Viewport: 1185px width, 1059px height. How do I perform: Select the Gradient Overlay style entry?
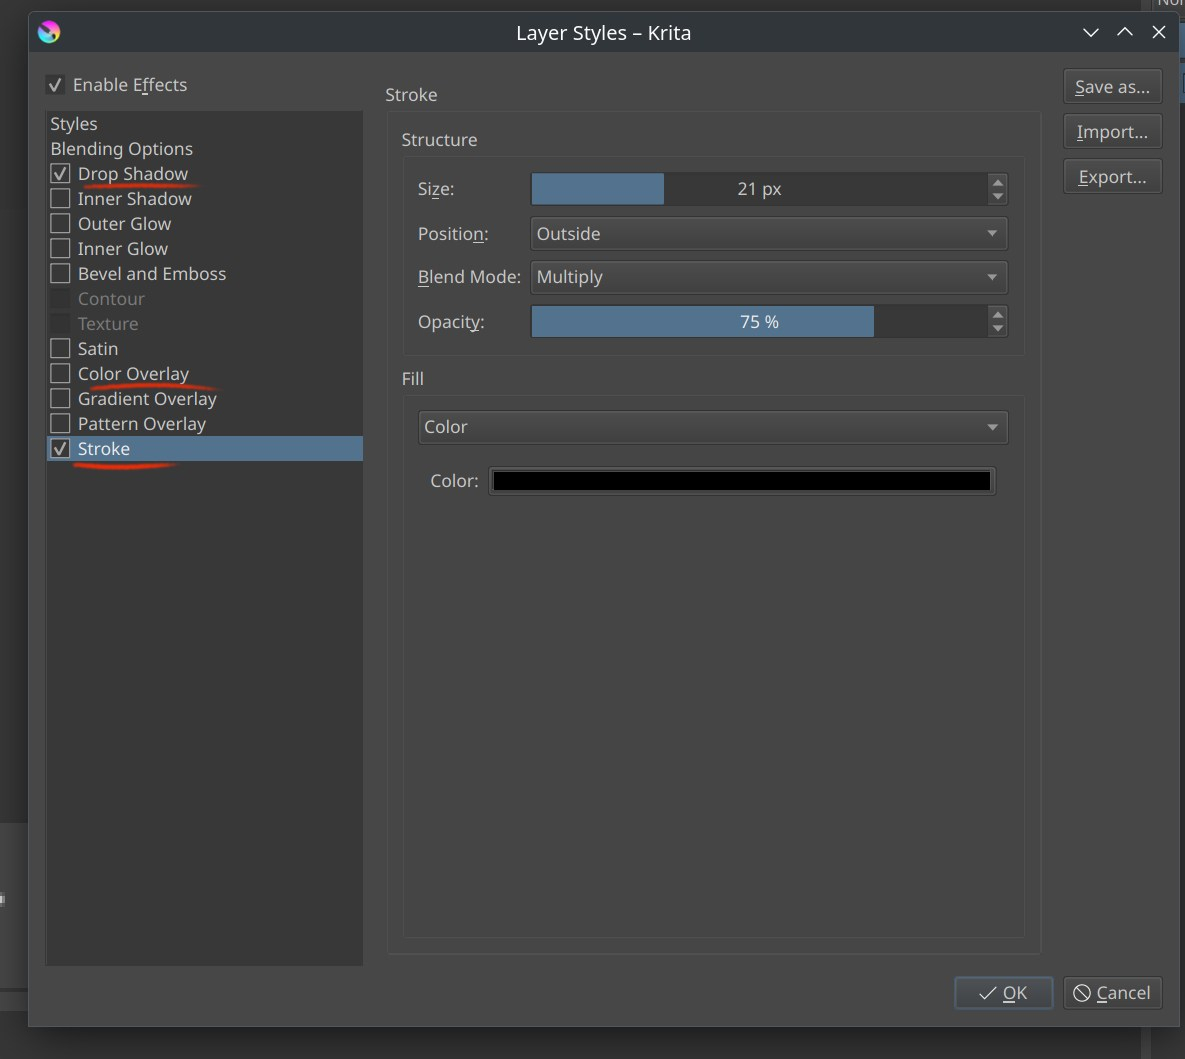click(x=147, y=399)
